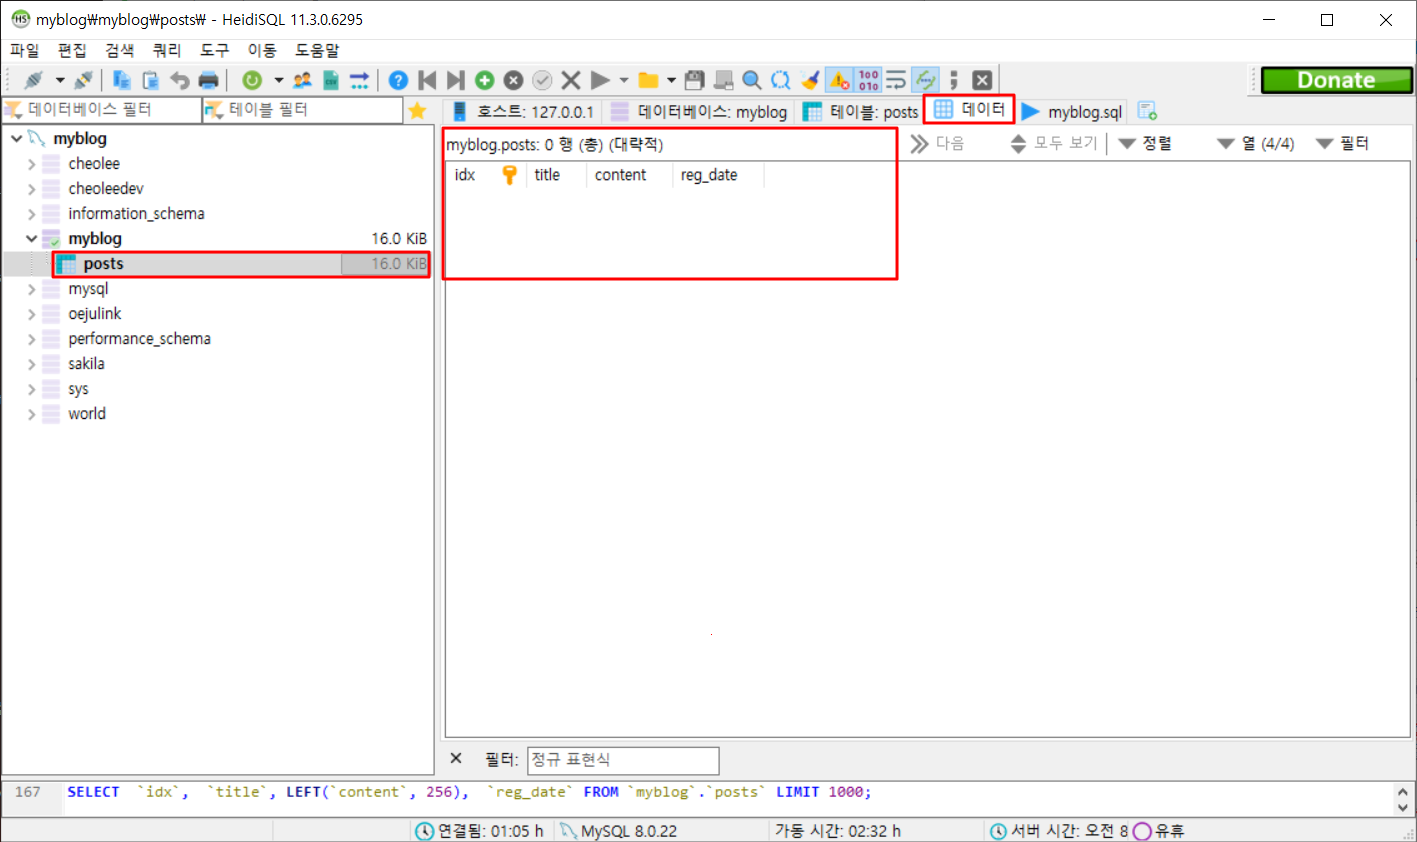Click the 모두 보기 show all button
1417x842 pixels.
[x=1054, y=144]
